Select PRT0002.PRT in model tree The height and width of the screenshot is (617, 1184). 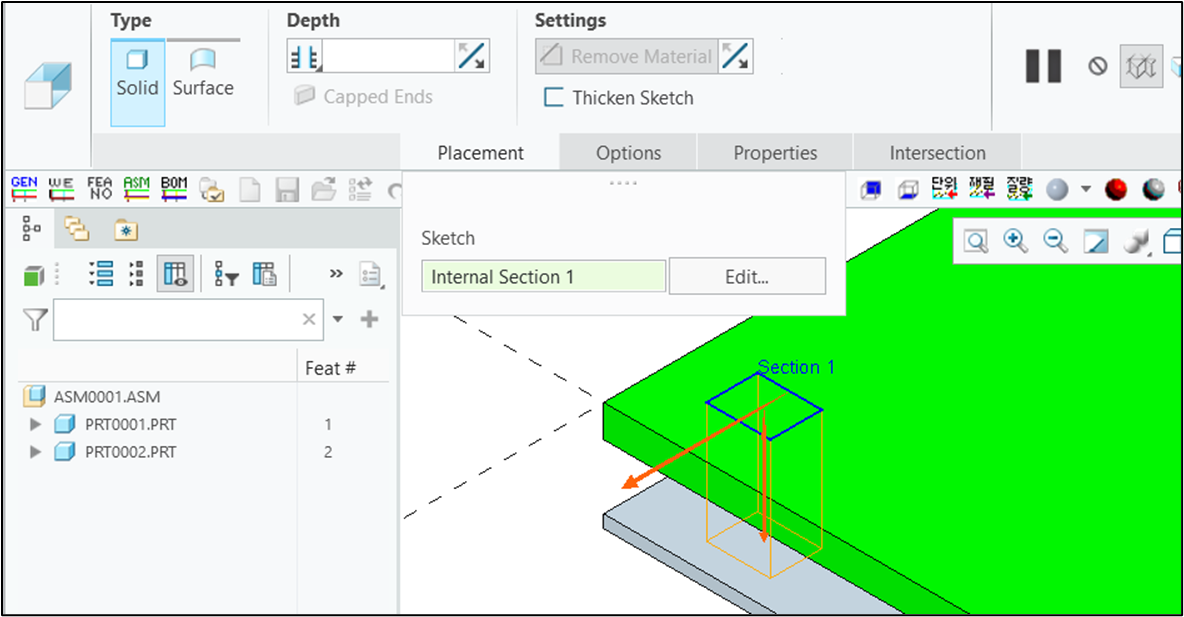click(x=130, y=452)
